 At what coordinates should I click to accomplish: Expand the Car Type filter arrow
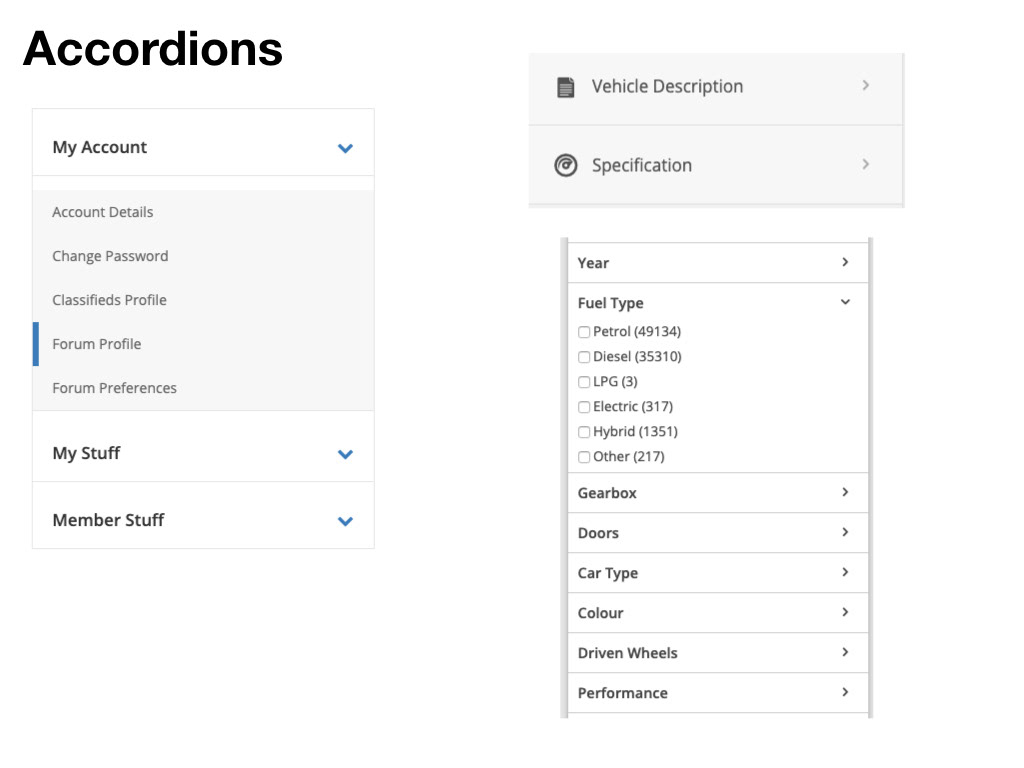tap(845, 572)
